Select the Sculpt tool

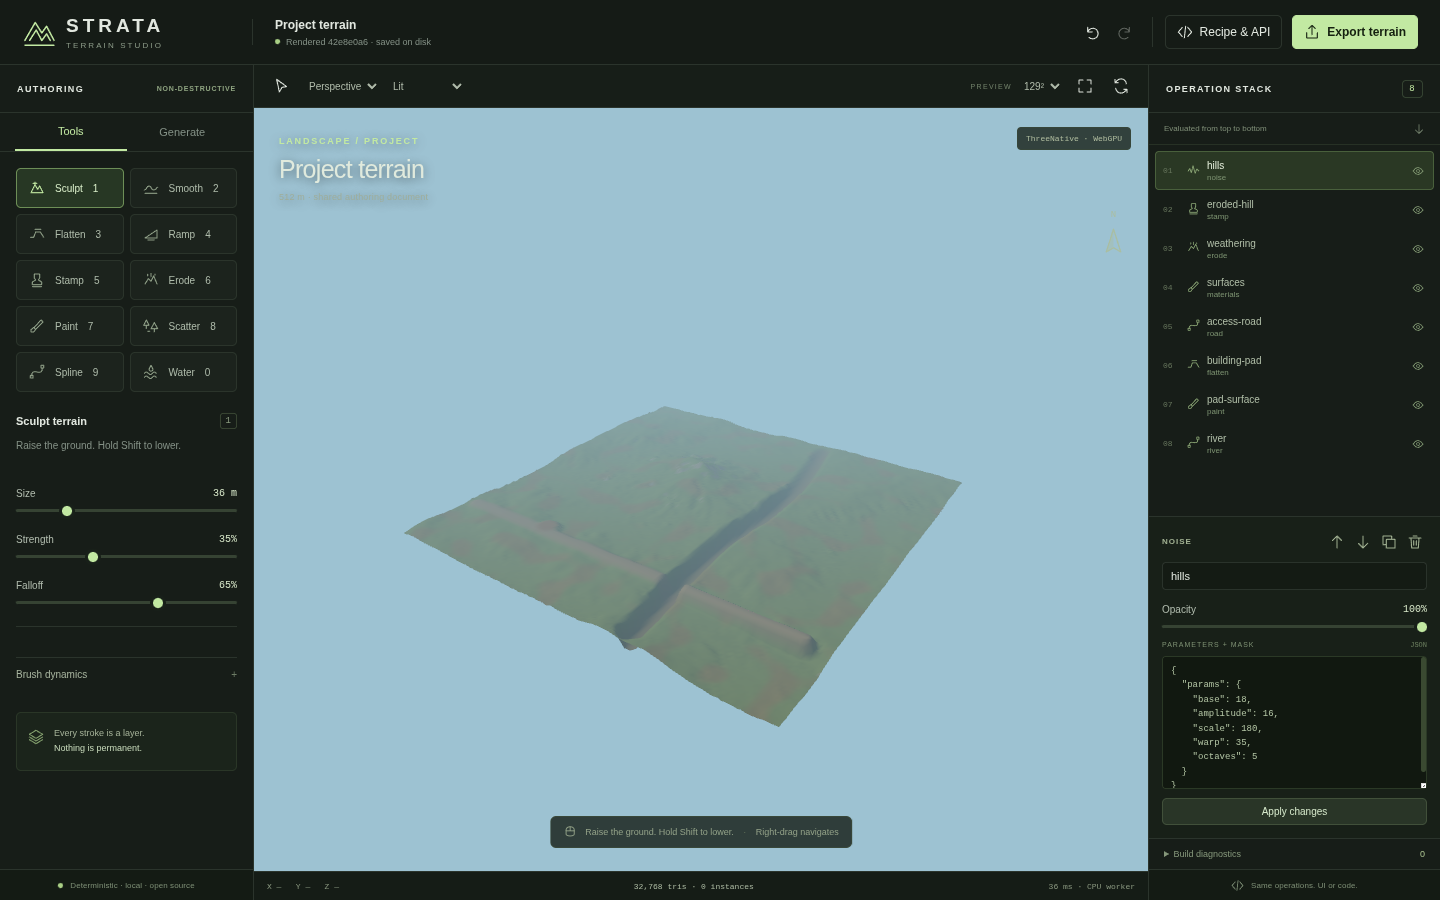tap(70, 188)
